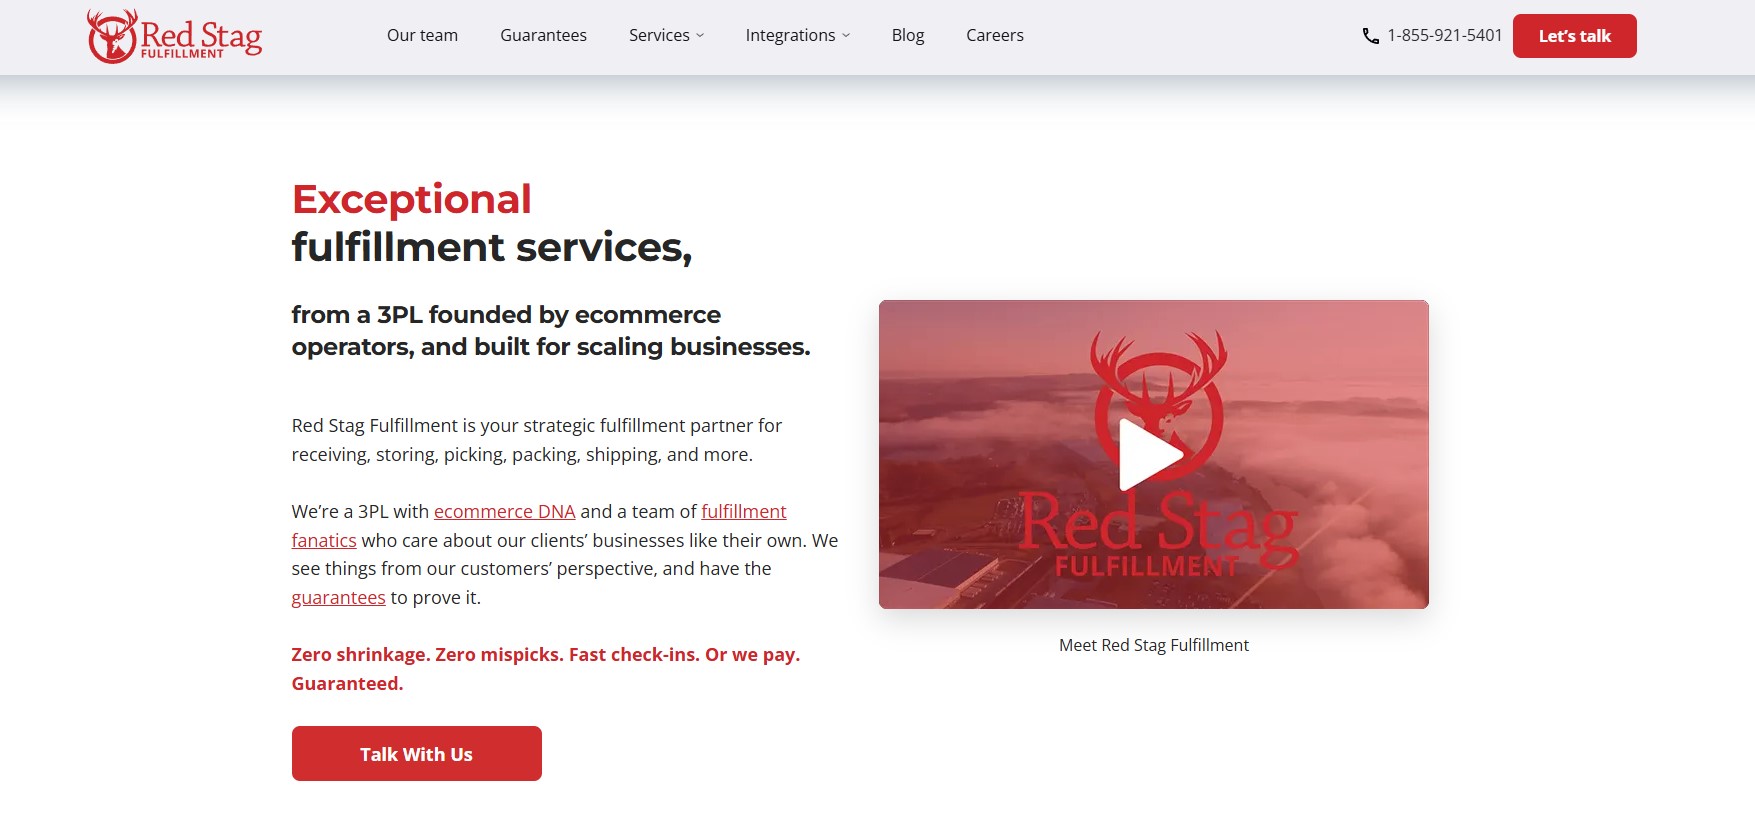Click the 3PL founded by ecommerce subheading
Image resolution: width=1755 pixels, height=830 pixels.
click(550, 331)
